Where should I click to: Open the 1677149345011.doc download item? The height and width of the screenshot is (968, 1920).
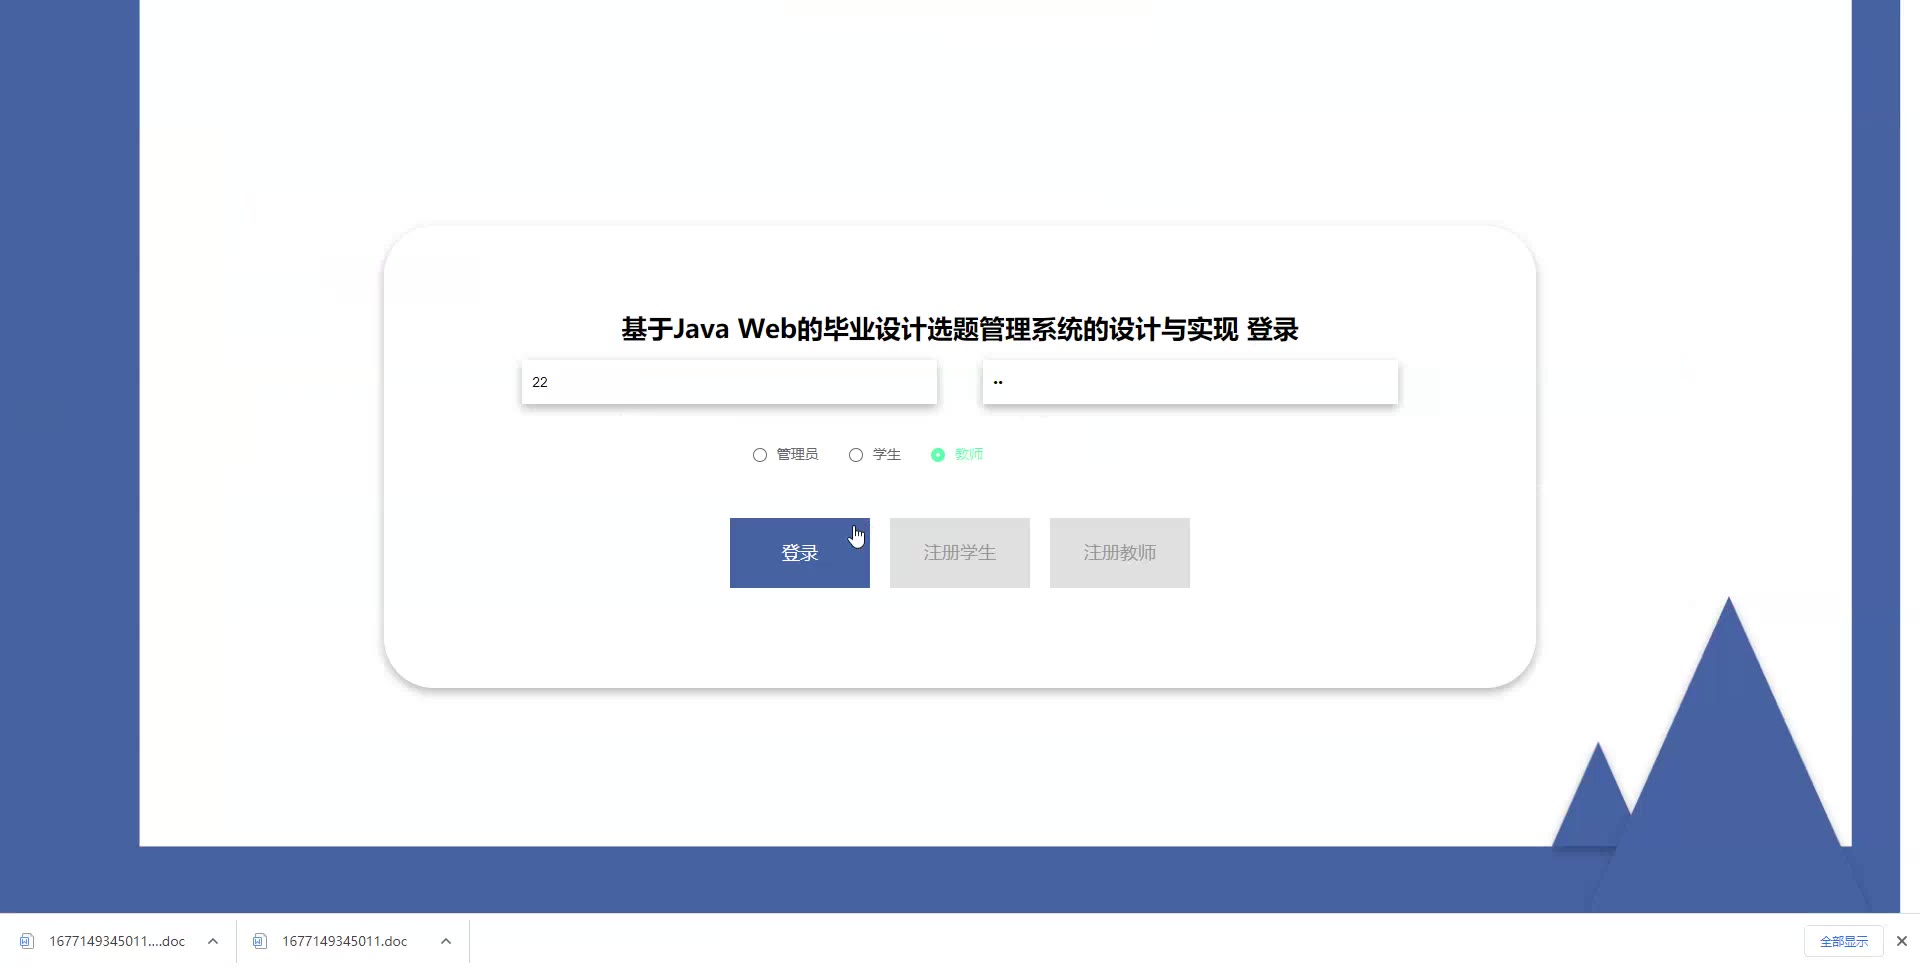(x=345, y=941)
